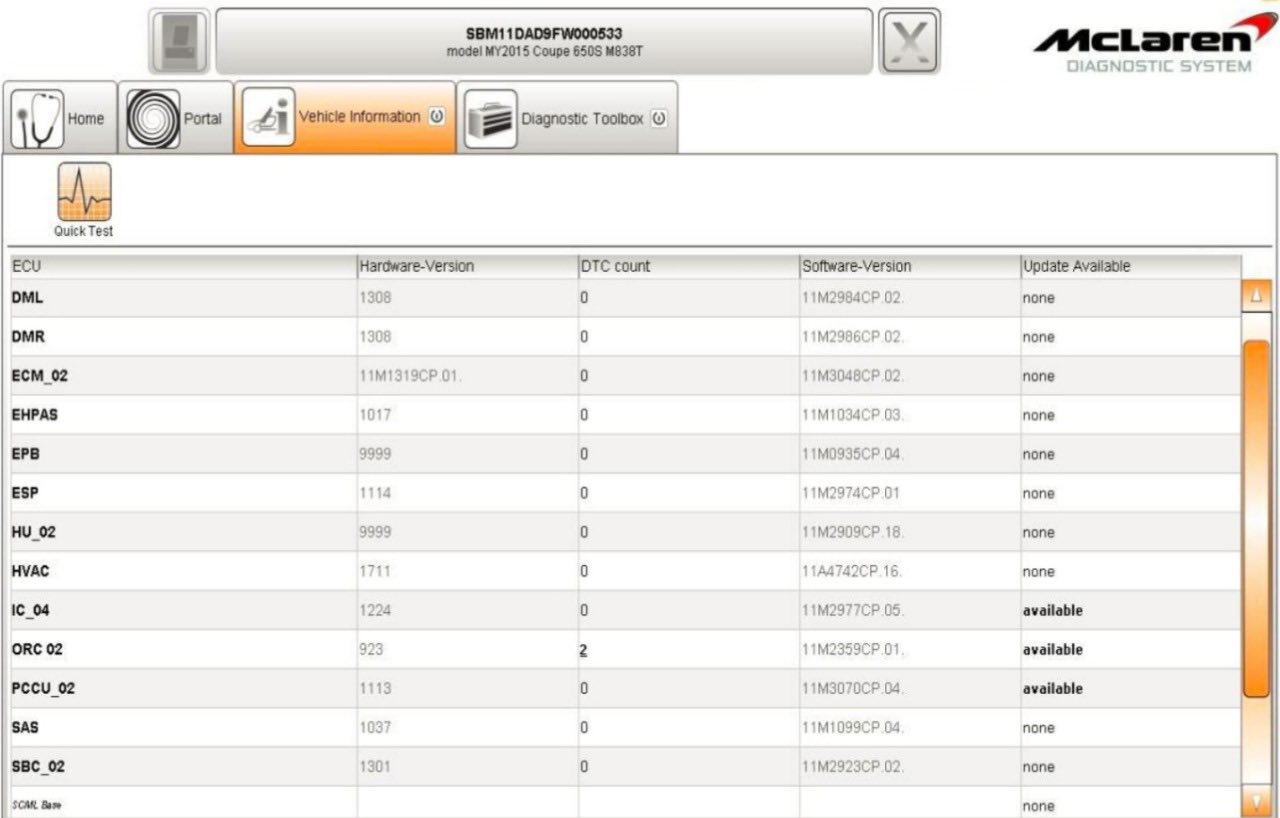Click Vehicle Information tab's small power symbol
The width and height of the screenshot is (1280, 818).
click(437, 117)
